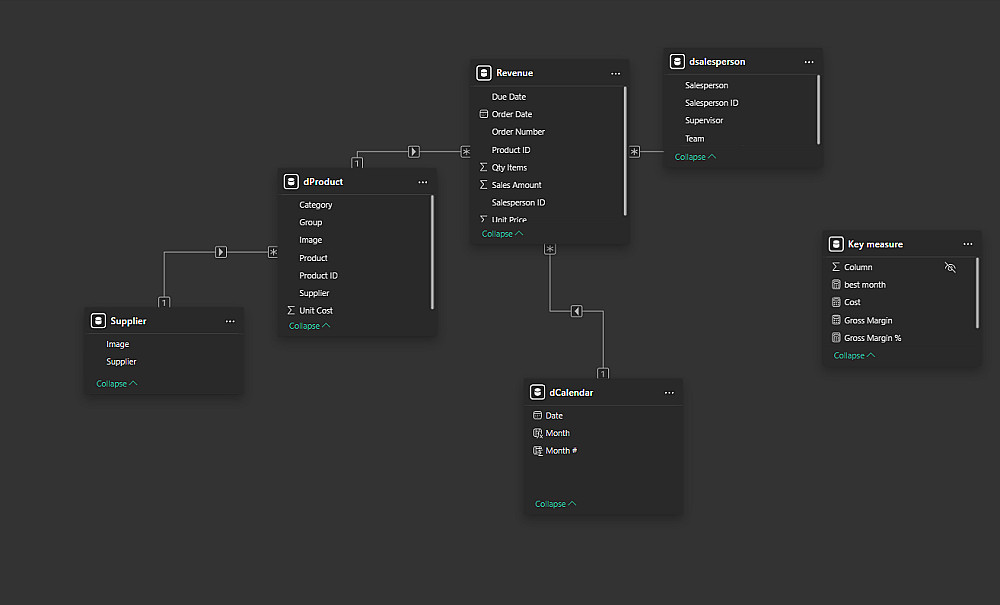Click the dCalendar table header icon

(x=537, y=393)
